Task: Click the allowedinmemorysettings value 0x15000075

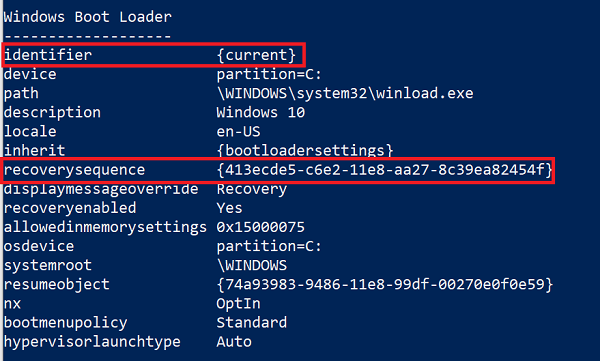Action: point(261,227)
